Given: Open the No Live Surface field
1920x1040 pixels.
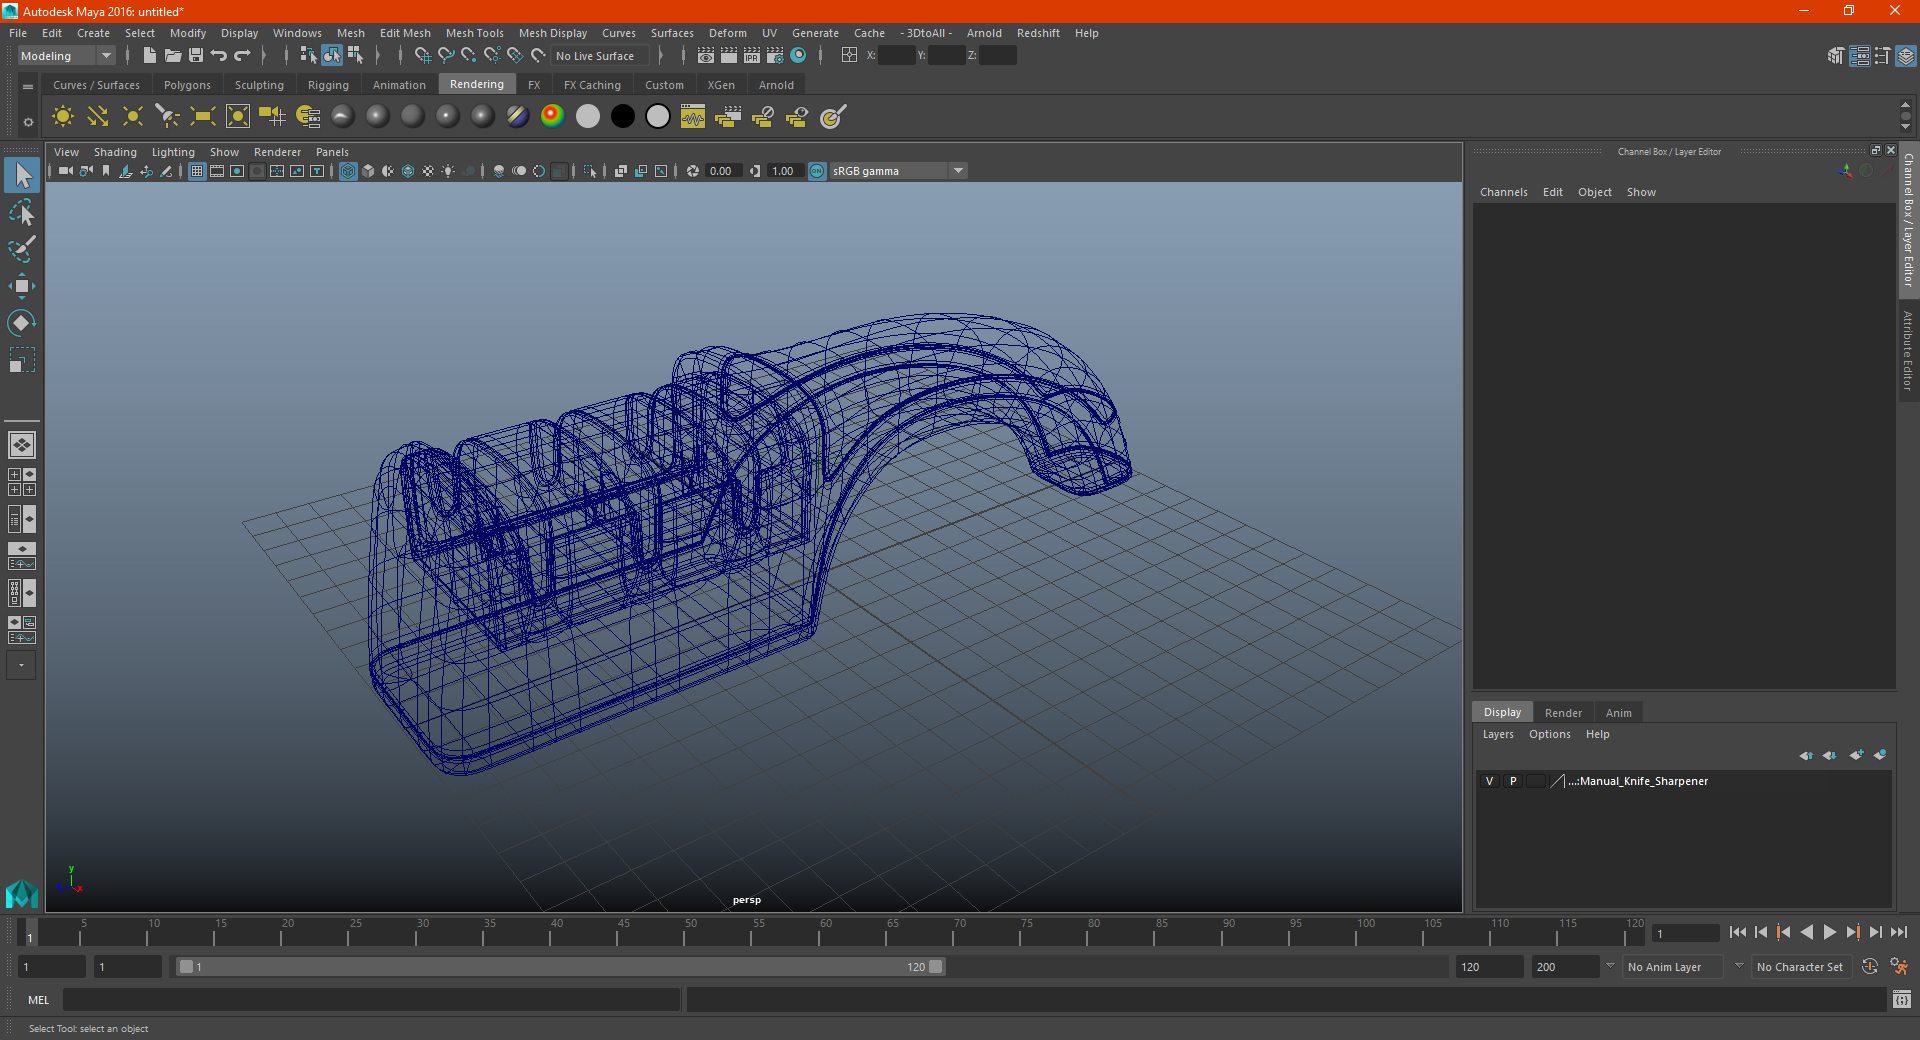Looking at the screenshot, I should click(x=600, y=56).
